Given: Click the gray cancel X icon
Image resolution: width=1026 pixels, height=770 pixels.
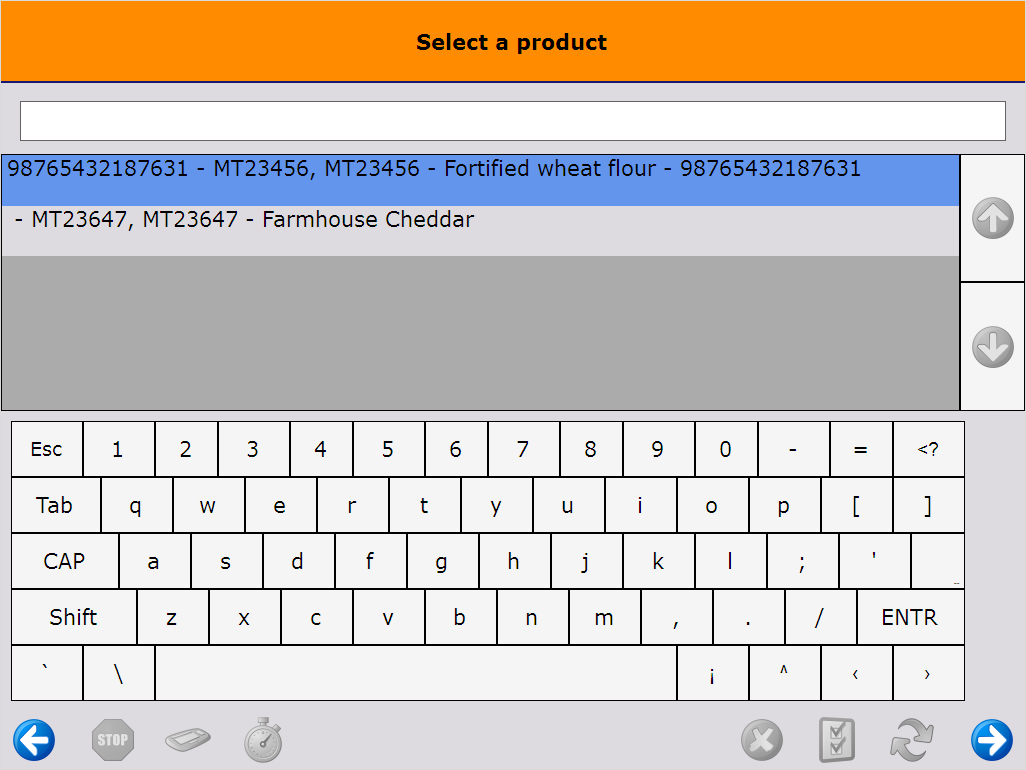Looking at the screenshot, I should [x=762, y=739].
